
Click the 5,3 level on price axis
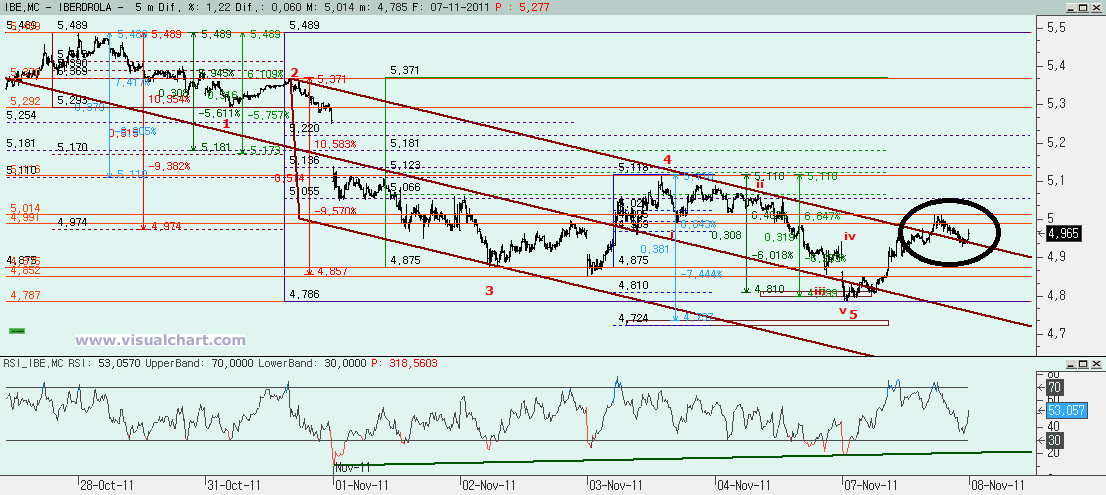click(x=1056, y=104)
